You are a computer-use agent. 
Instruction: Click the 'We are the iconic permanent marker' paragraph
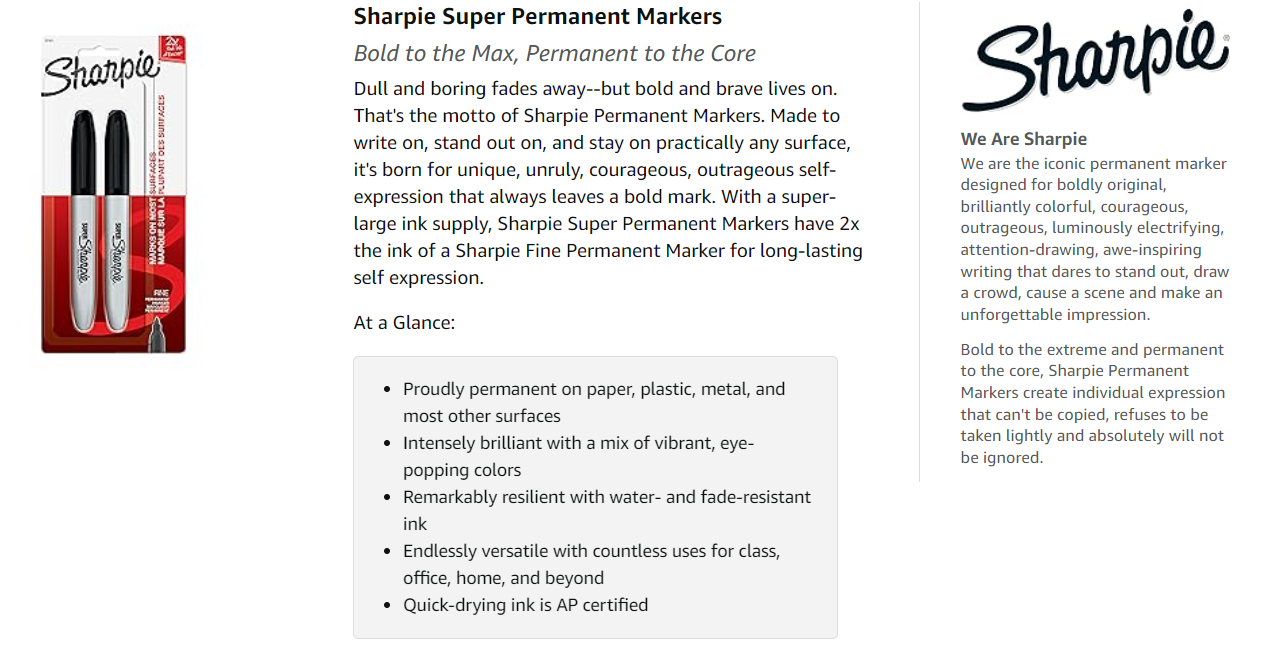(x=1095, y=239)
